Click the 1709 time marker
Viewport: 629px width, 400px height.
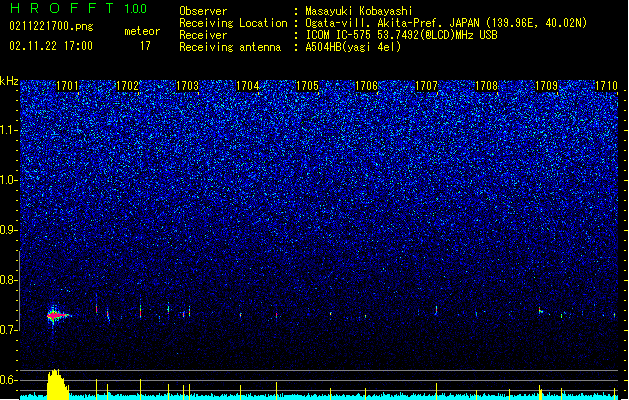click(x=546, y=86)
